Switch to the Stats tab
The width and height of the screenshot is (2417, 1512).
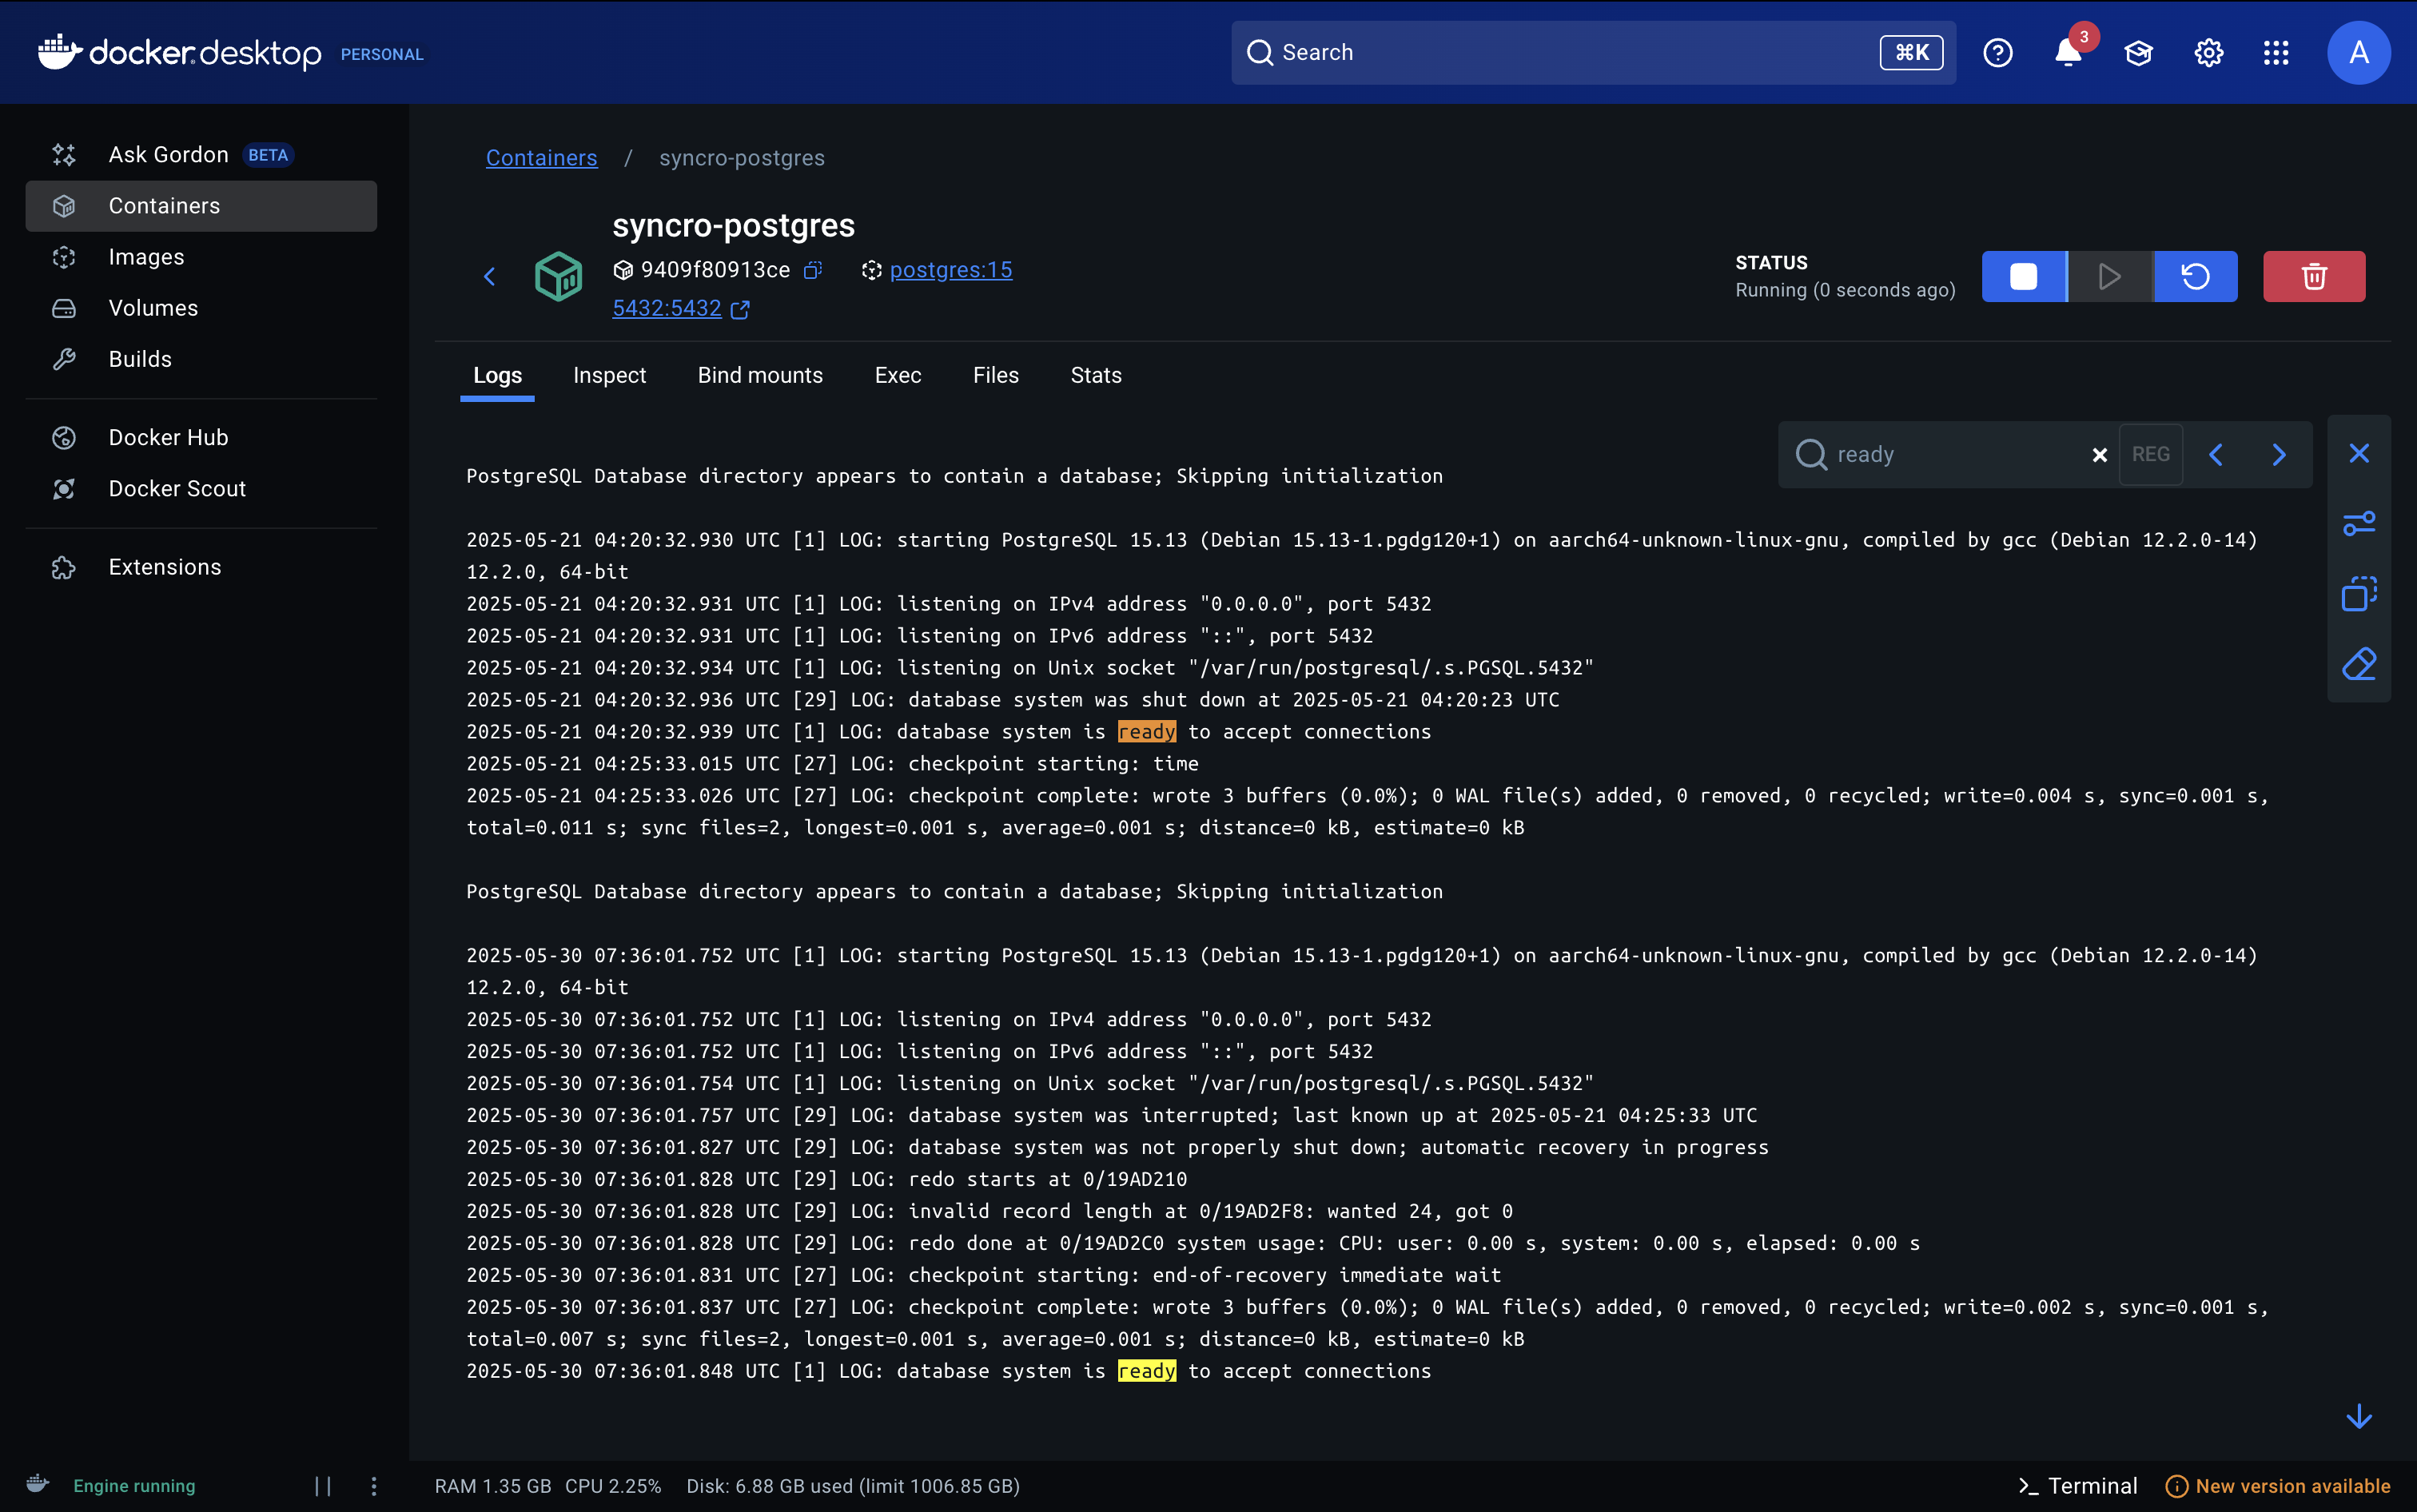click(1096, 376)
